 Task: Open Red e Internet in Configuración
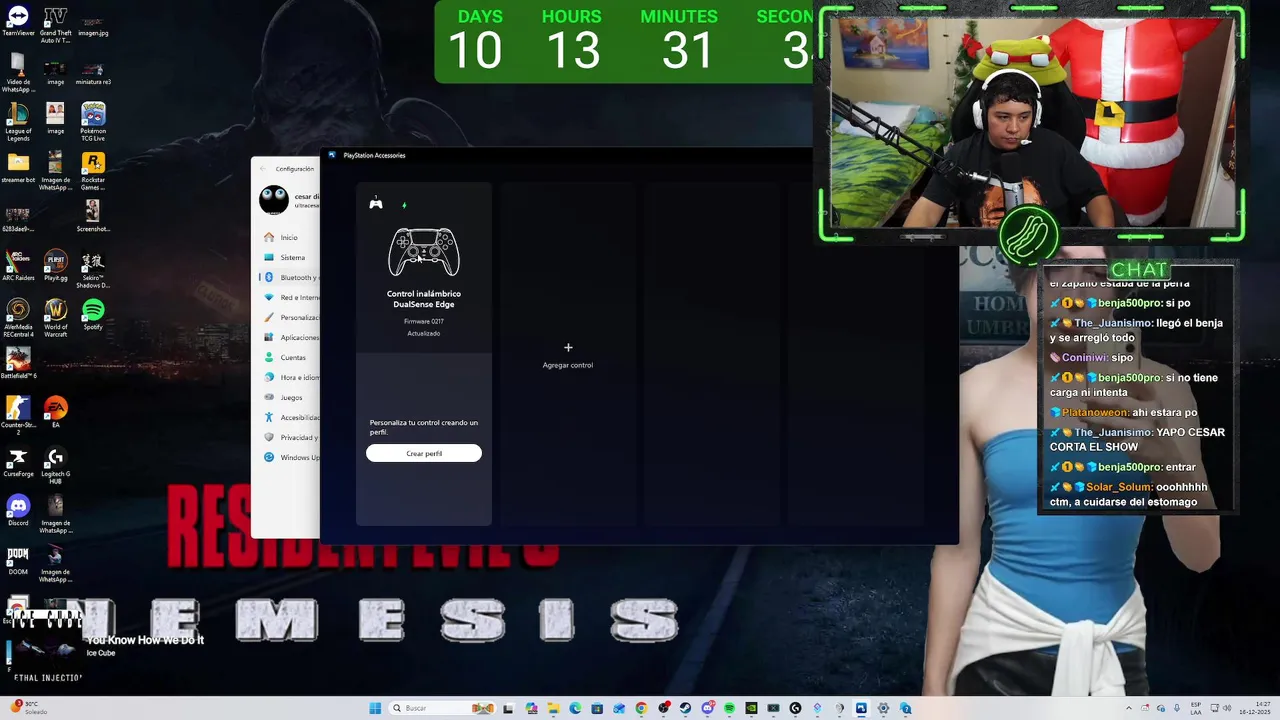(288, 297)
